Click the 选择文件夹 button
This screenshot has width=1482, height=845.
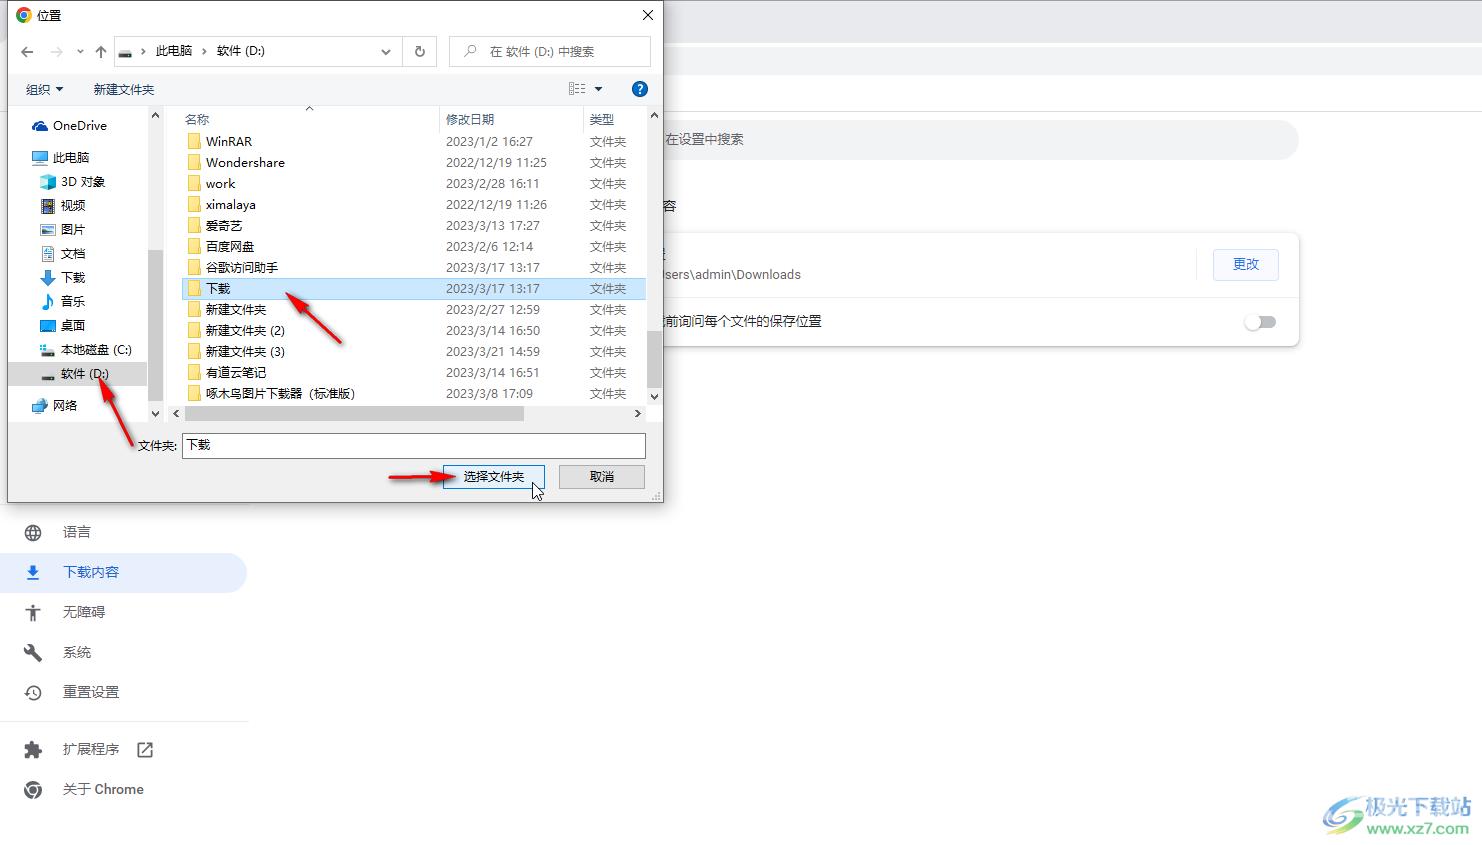pyautogui.click(x=494, y=477)
